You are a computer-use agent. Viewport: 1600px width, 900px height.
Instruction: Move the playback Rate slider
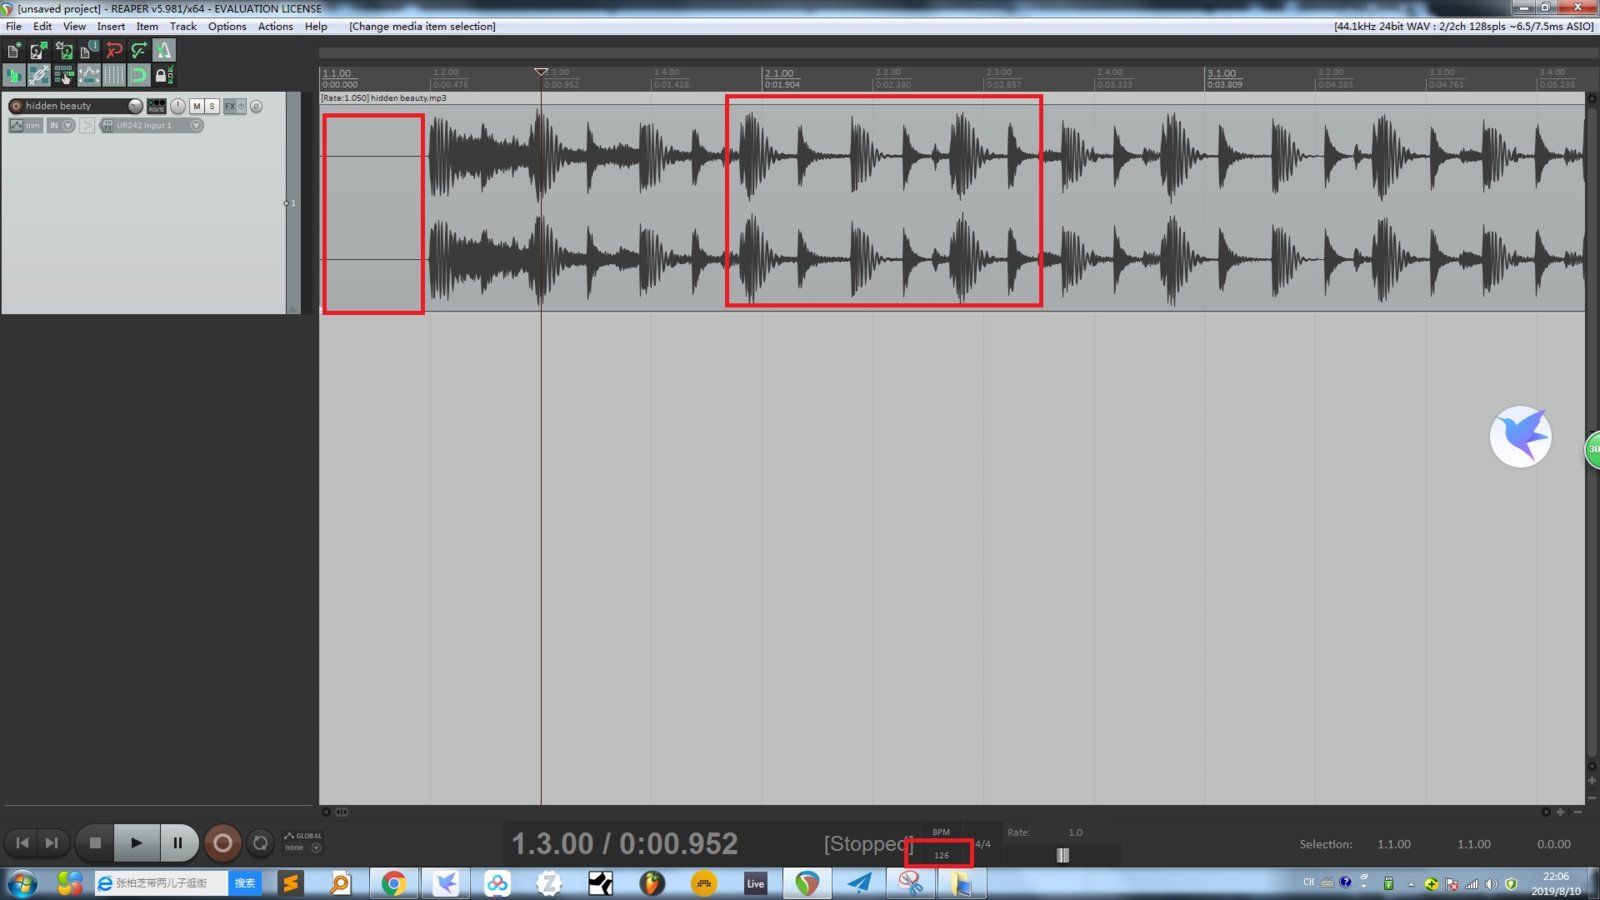pyautogui.click(x=1062, y=855)
